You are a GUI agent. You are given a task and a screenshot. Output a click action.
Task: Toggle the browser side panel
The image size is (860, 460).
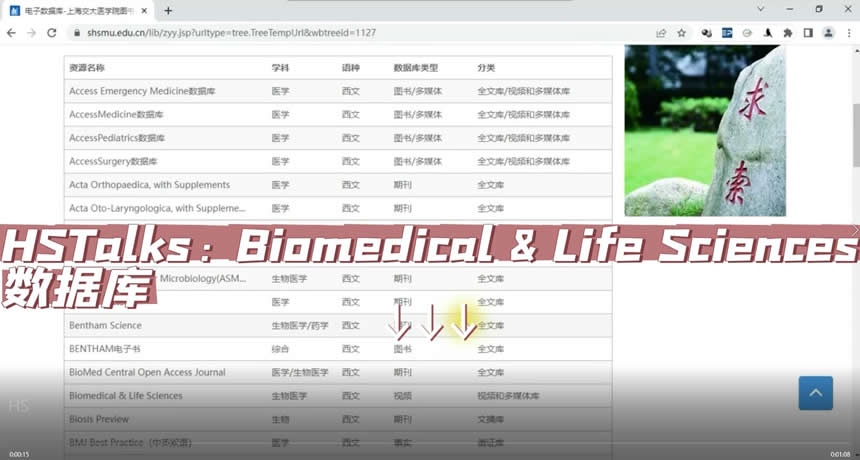808,33
